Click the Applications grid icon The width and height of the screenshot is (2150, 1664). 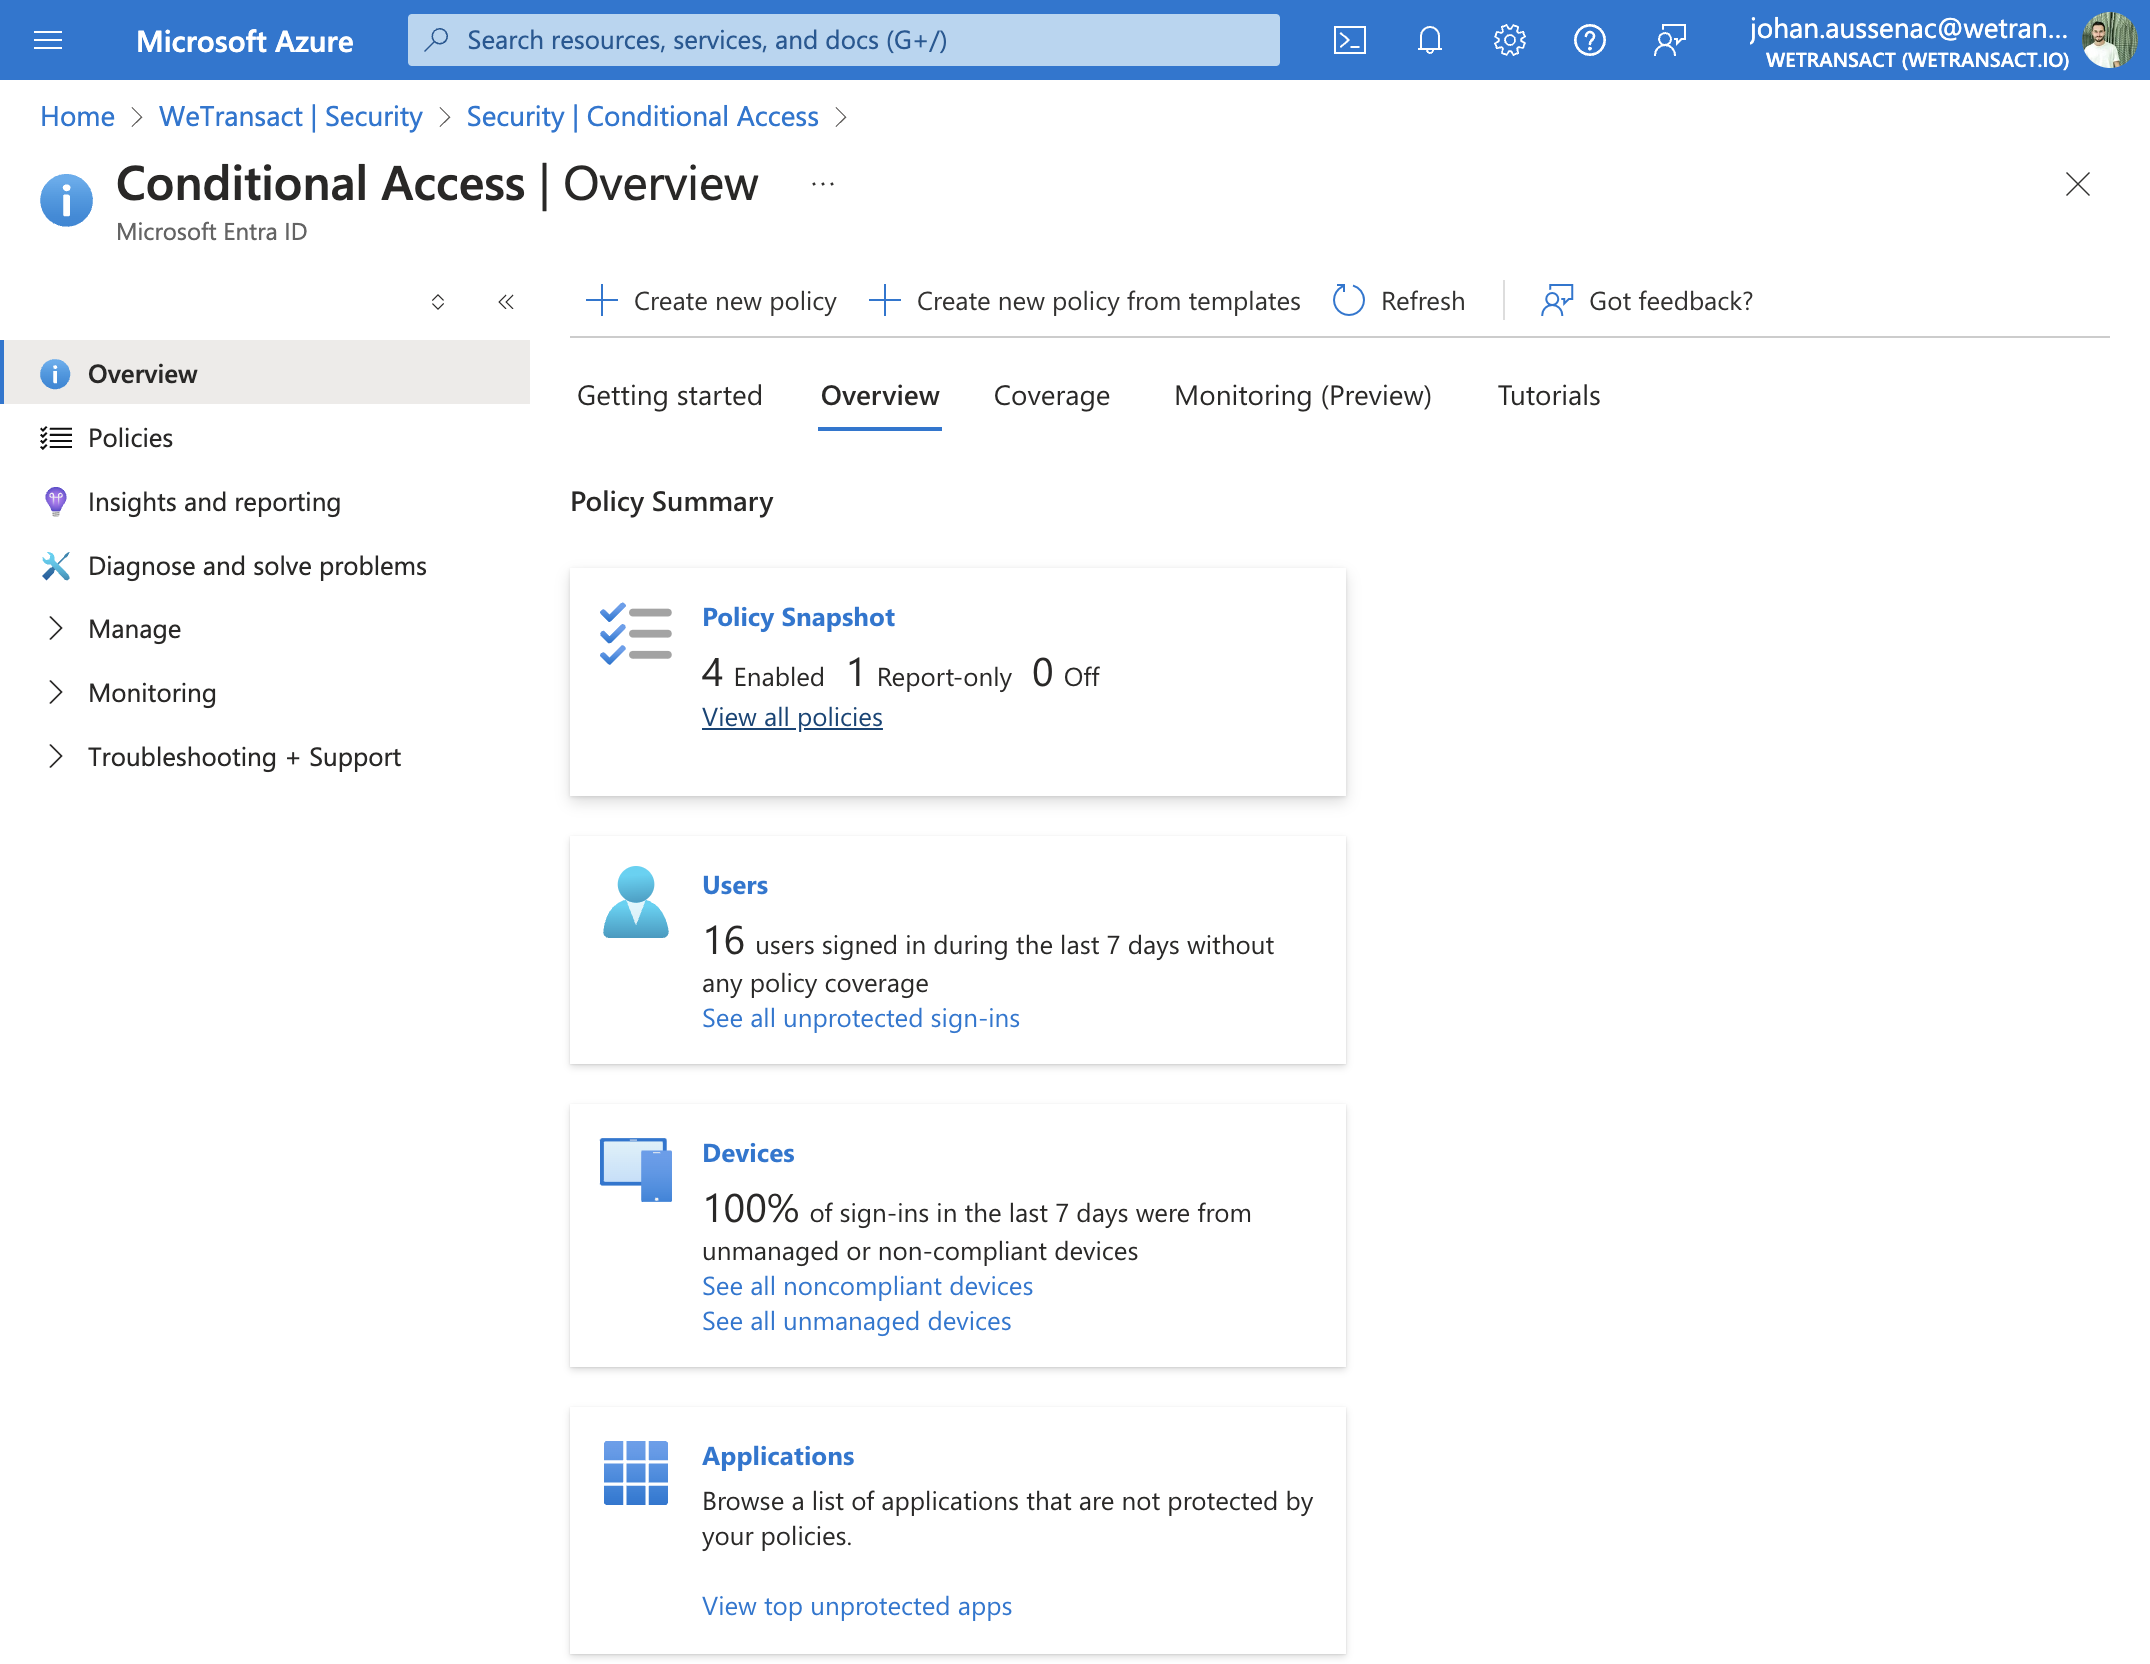(x=635, y=1473)
